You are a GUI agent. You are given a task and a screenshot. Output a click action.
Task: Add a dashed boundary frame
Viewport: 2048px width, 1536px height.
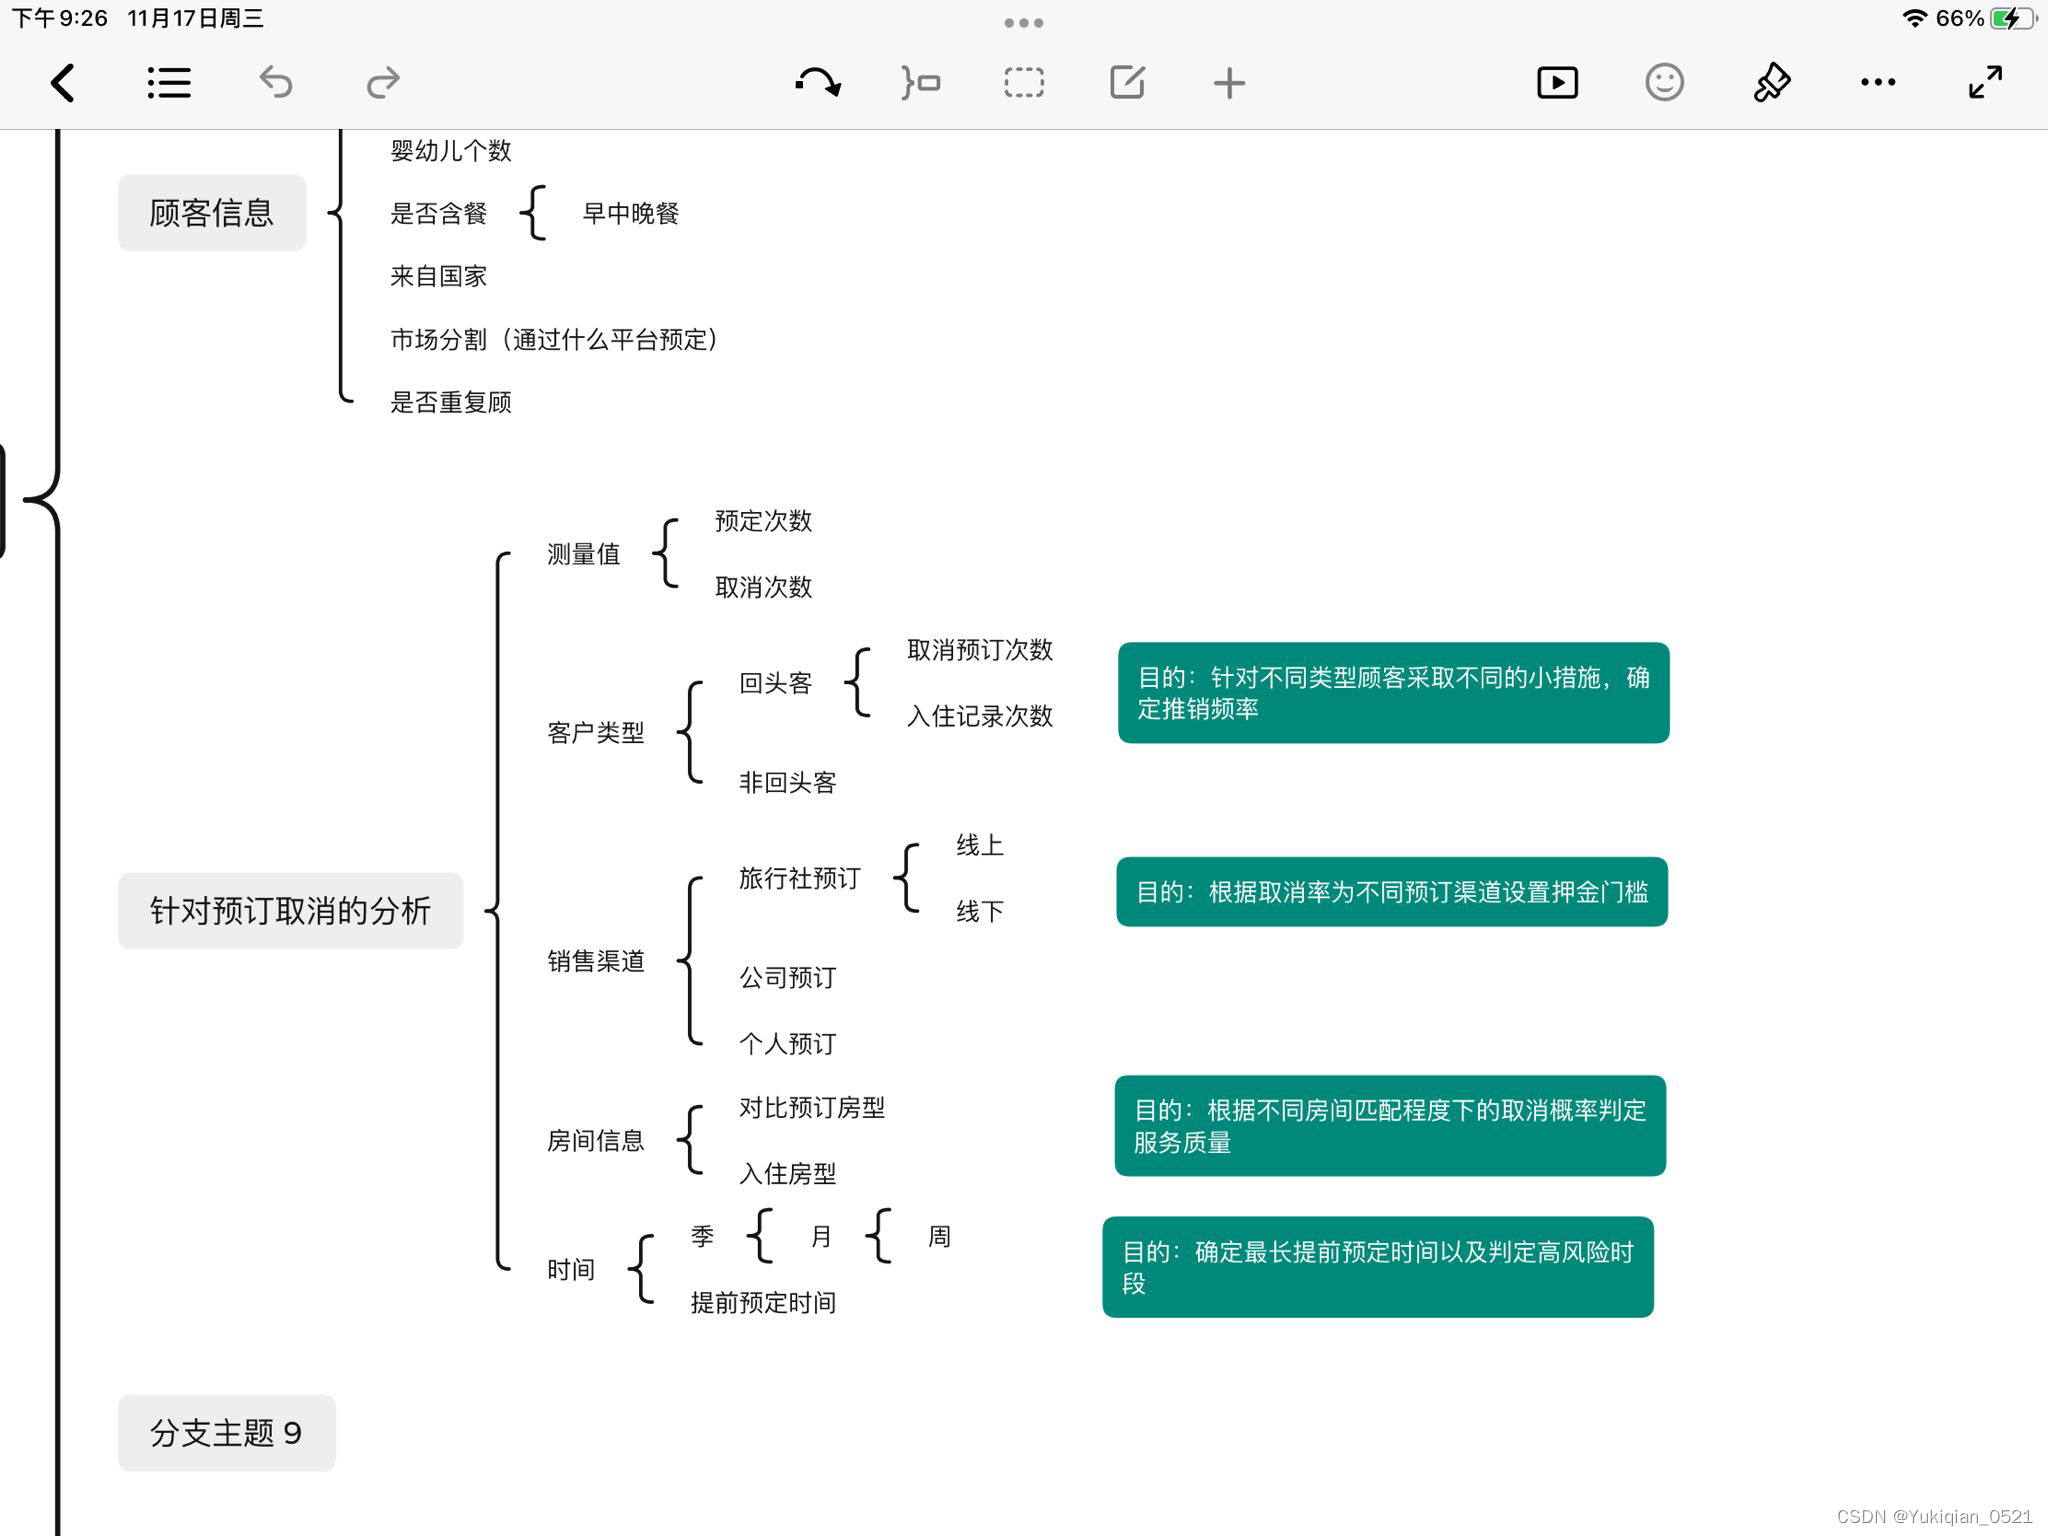pos(1024,83)
